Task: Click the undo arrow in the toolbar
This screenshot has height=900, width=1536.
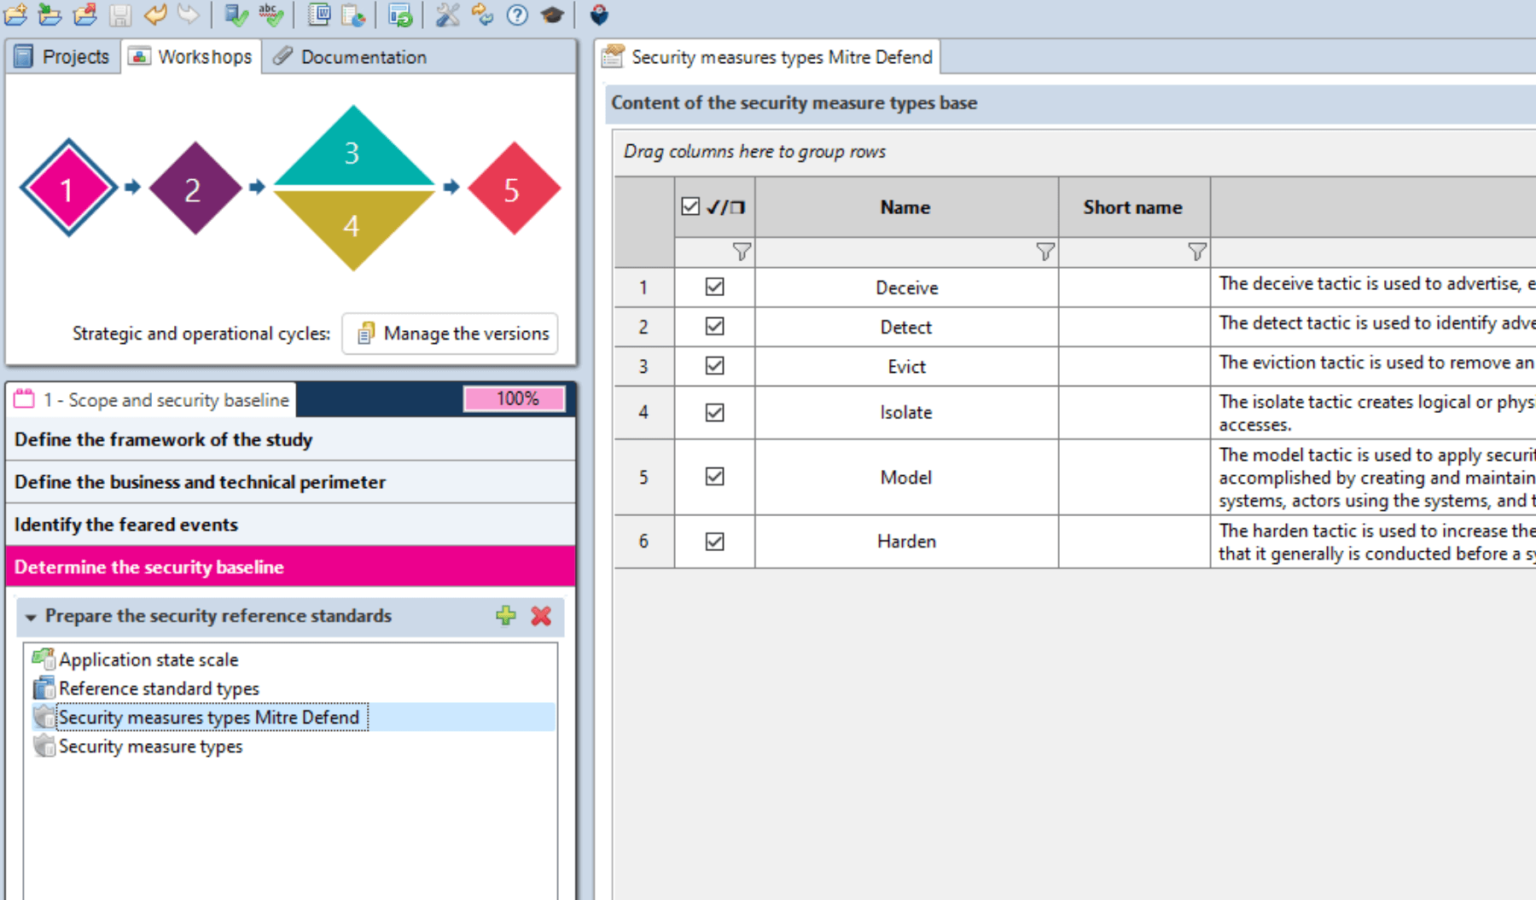Action: (155, 14)
